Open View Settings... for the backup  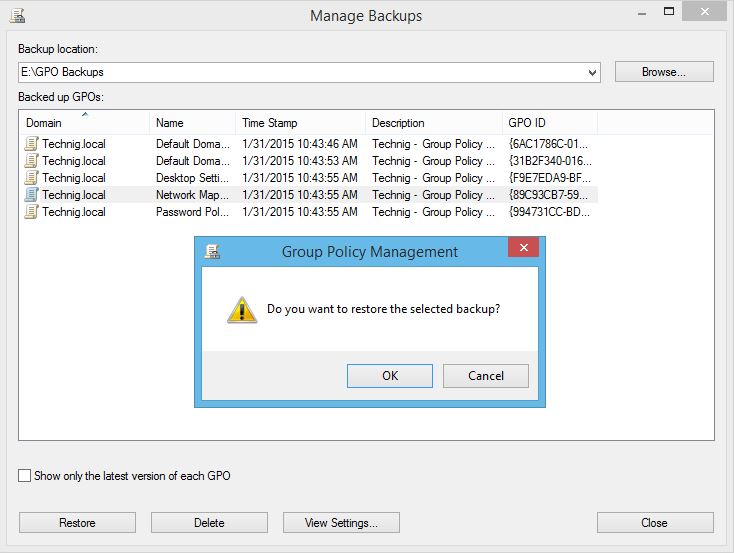pos(341,523)
